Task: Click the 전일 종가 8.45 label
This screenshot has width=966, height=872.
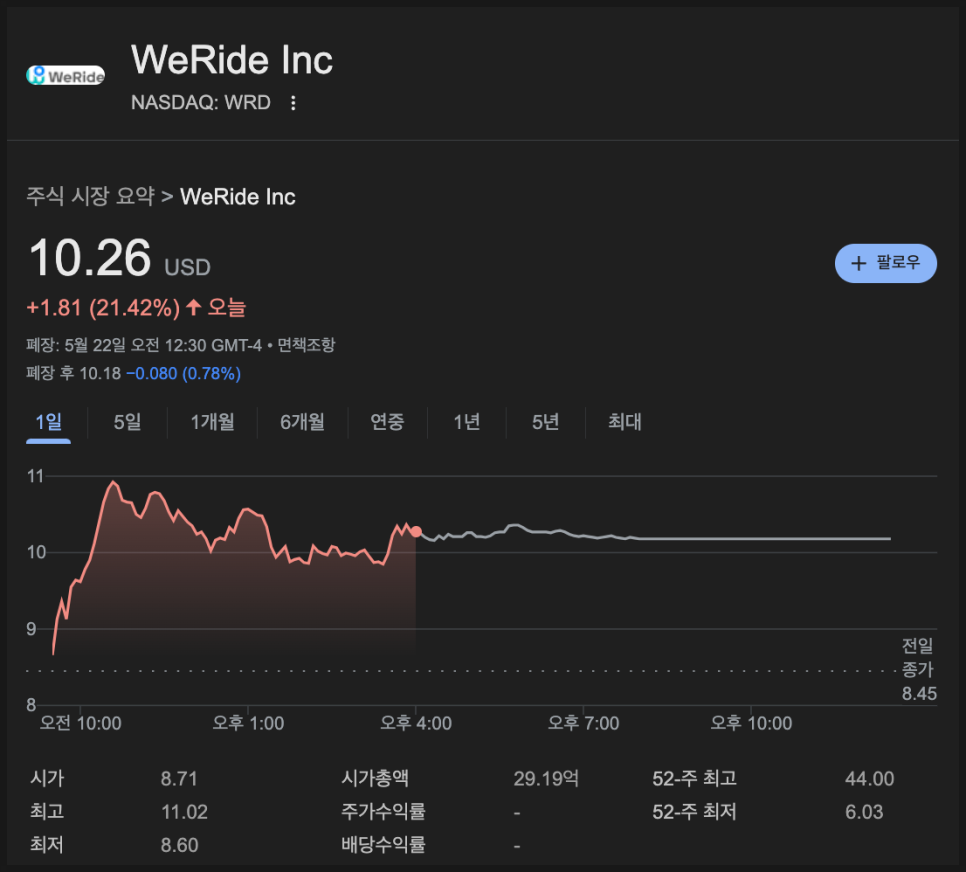Action: point(919,670)
